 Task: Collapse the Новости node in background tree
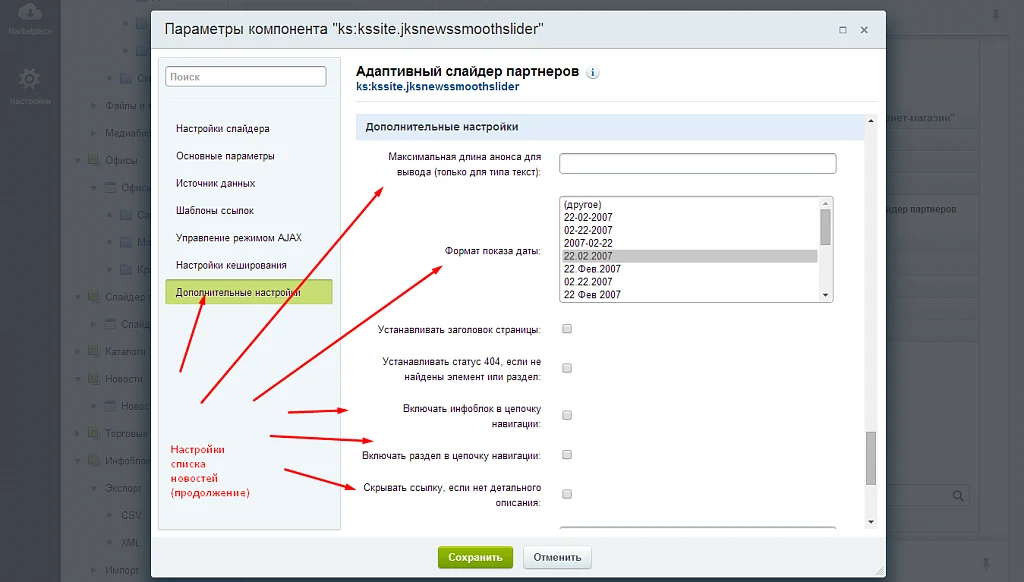pyautogui.click(x=78, y=379)
